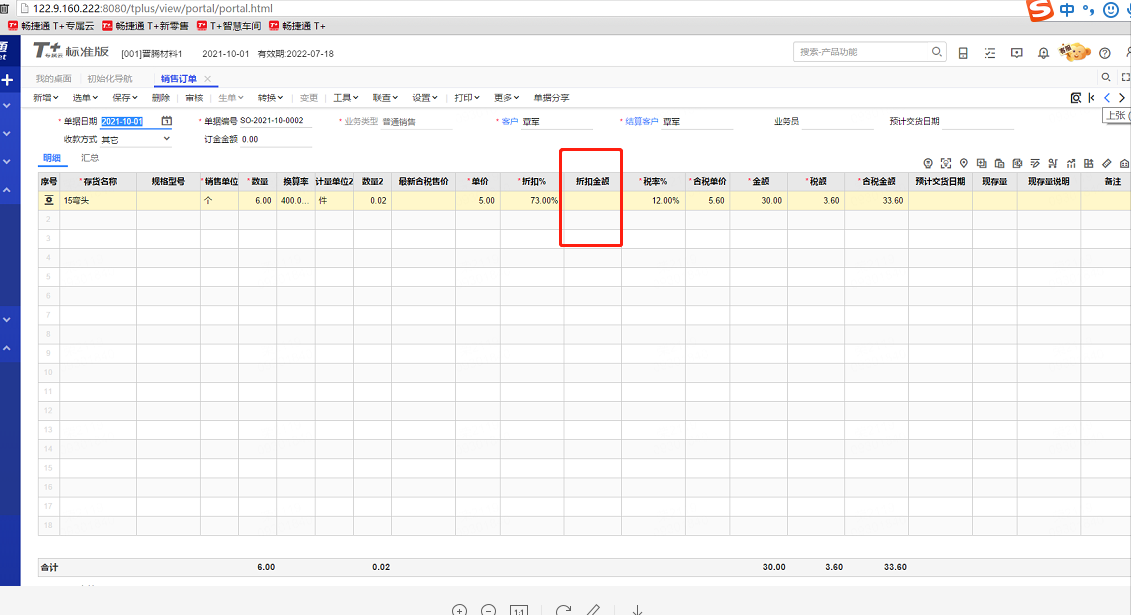
Task: Switch to the 初始化导航 tab
Action: click(110, 79)
